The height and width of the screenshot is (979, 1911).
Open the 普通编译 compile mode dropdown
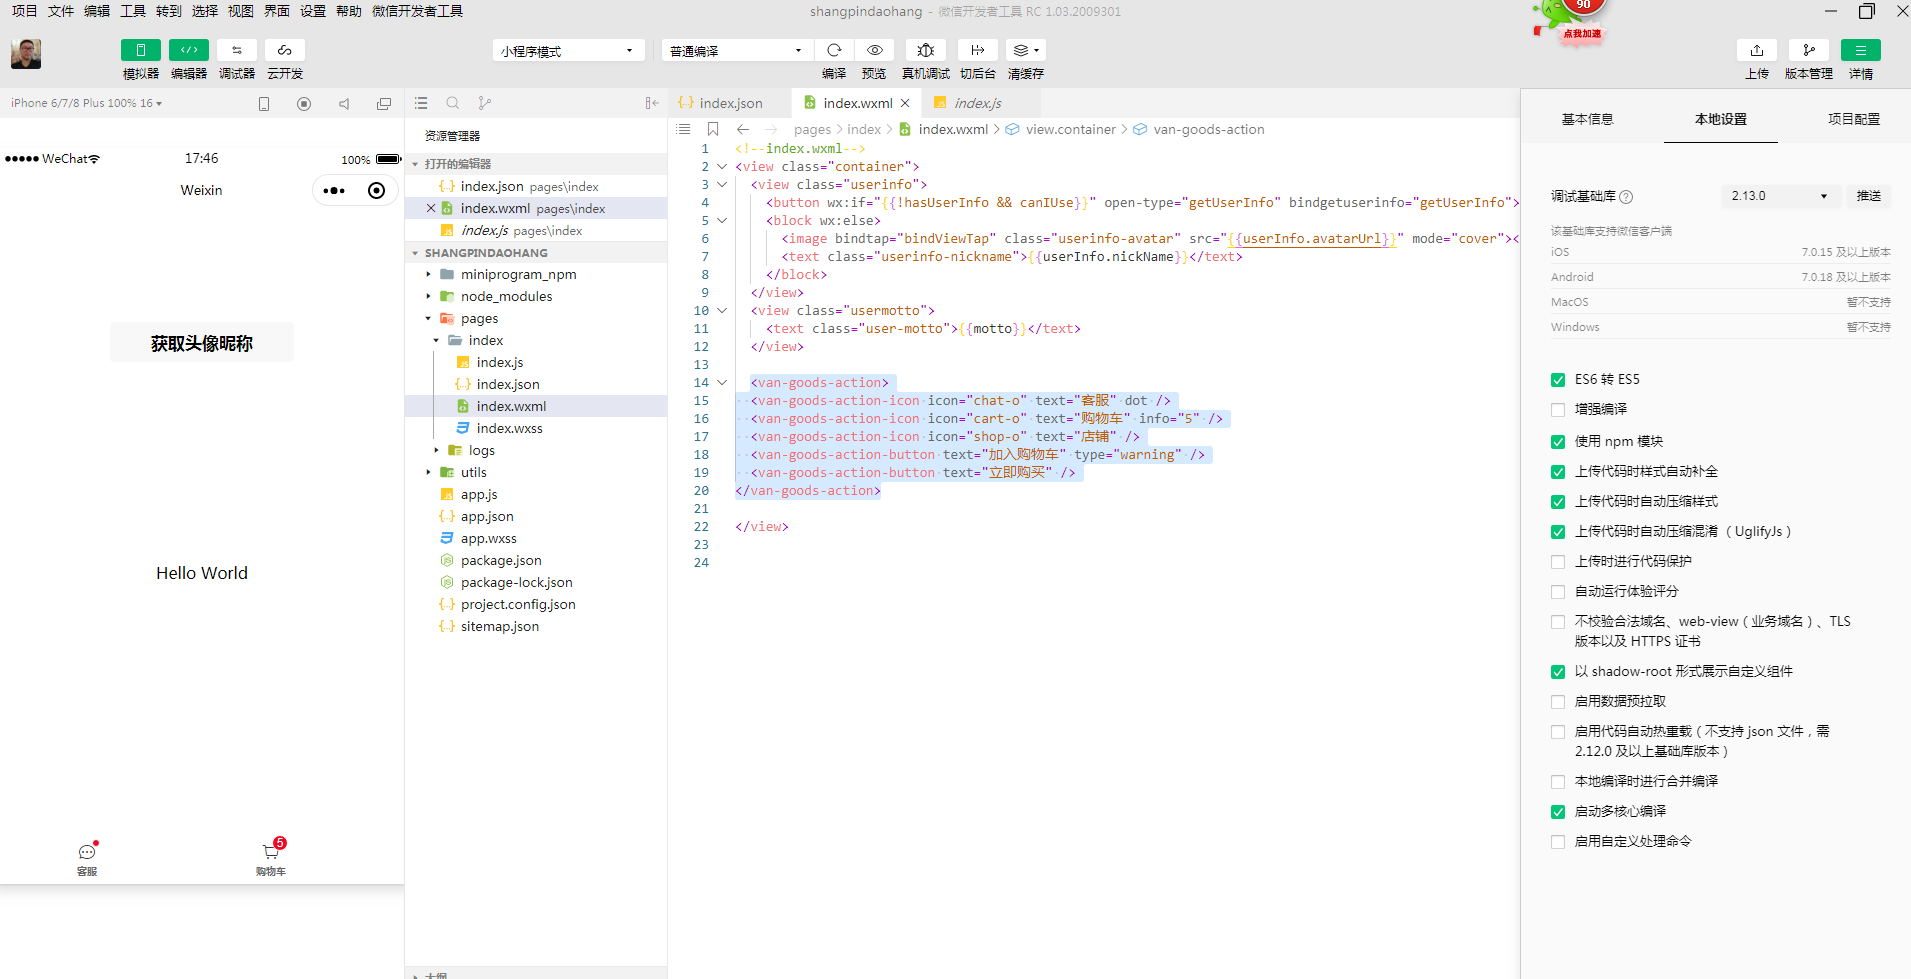[x=736, y=51]
